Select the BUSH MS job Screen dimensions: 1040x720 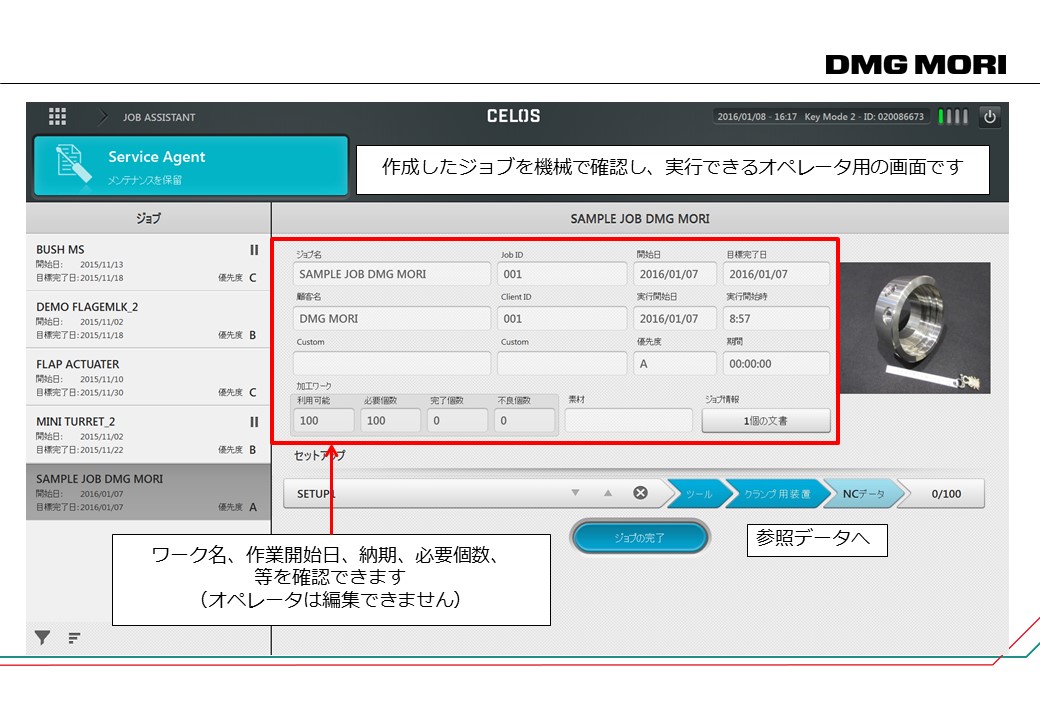(x=148, y=263)
